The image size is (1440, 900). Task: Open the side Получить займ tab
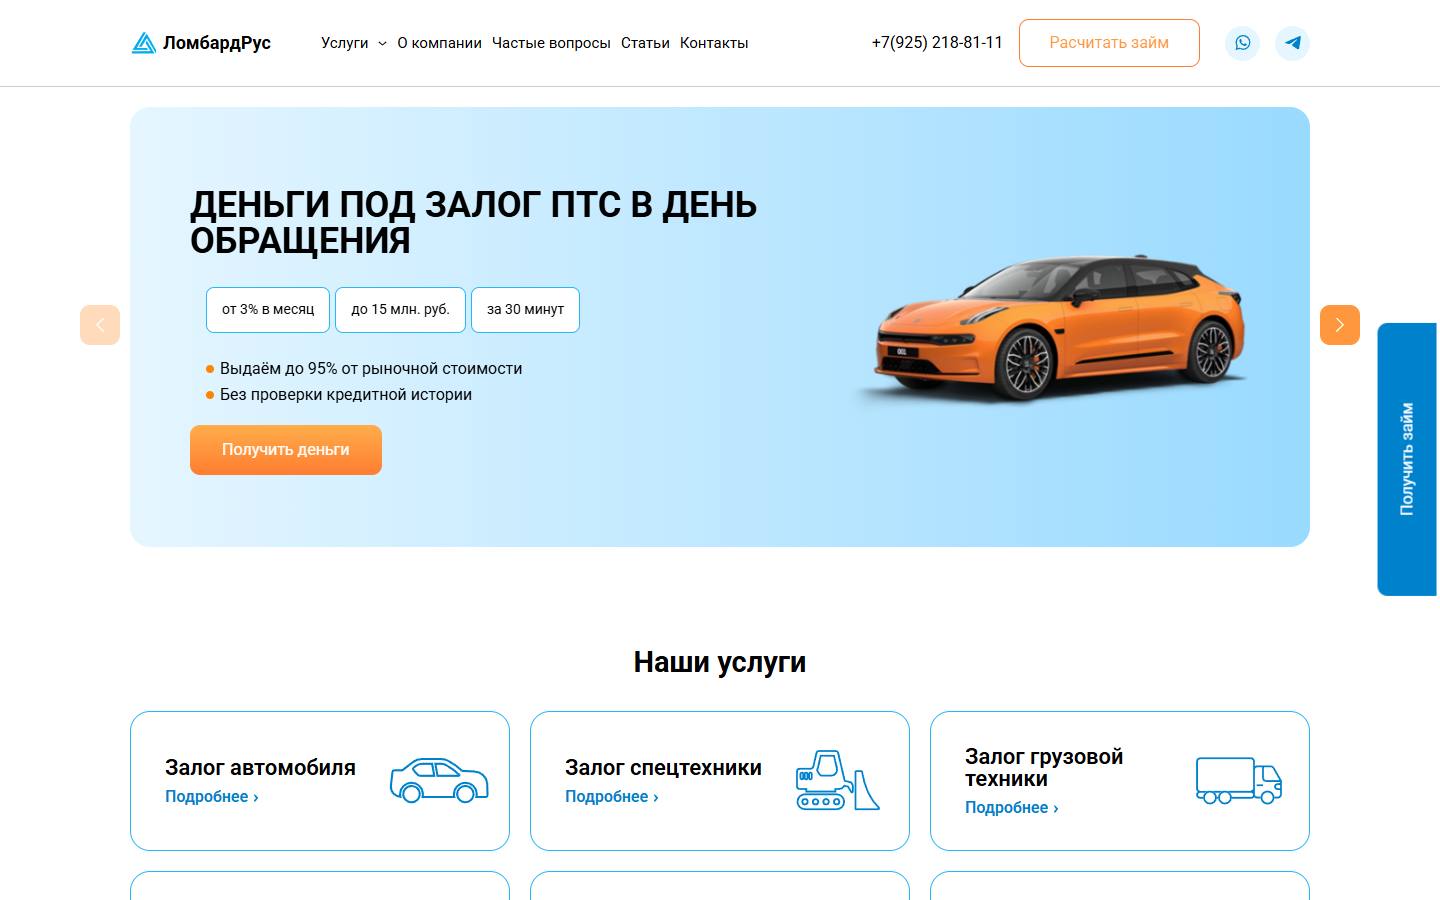pyautogui.click(x=1408, y=459)
